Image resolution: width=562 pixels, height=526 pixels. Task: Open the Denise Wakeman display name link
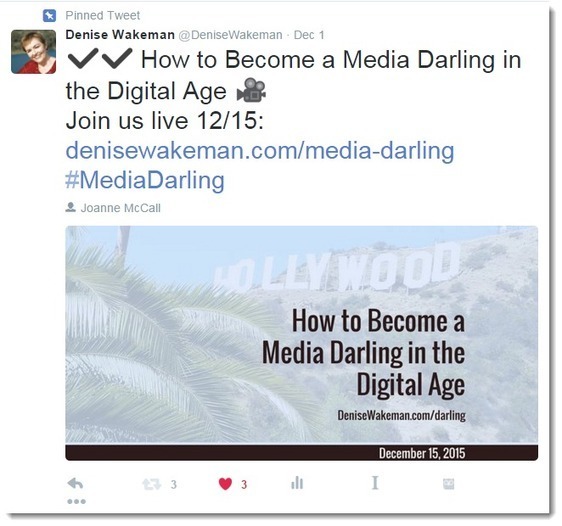[120, 35]
